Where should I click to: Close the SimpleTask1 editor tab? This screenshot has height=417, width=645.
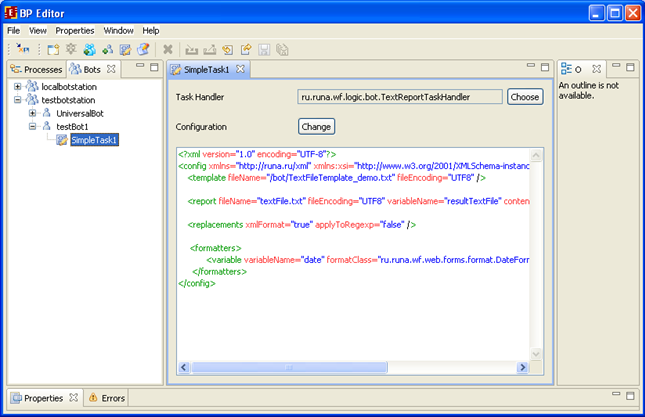click(240, 69)
